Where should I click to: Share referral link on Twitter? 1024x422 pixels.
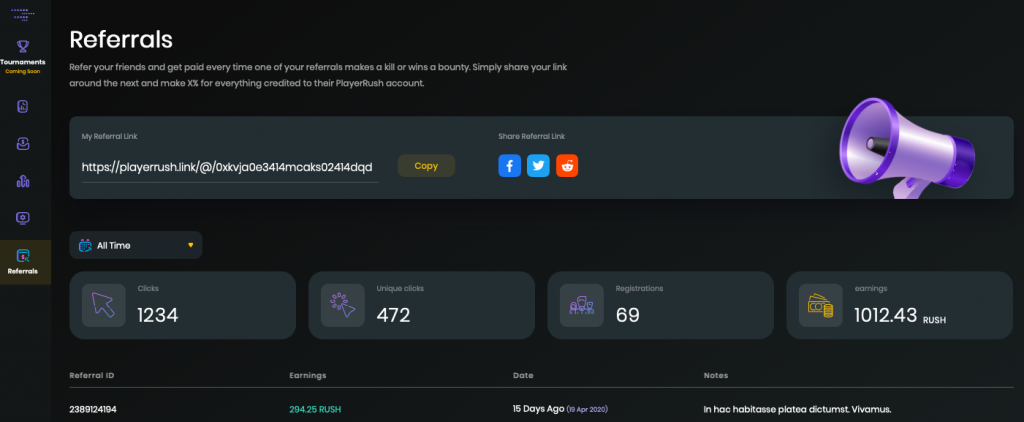[x=538, y=166]
